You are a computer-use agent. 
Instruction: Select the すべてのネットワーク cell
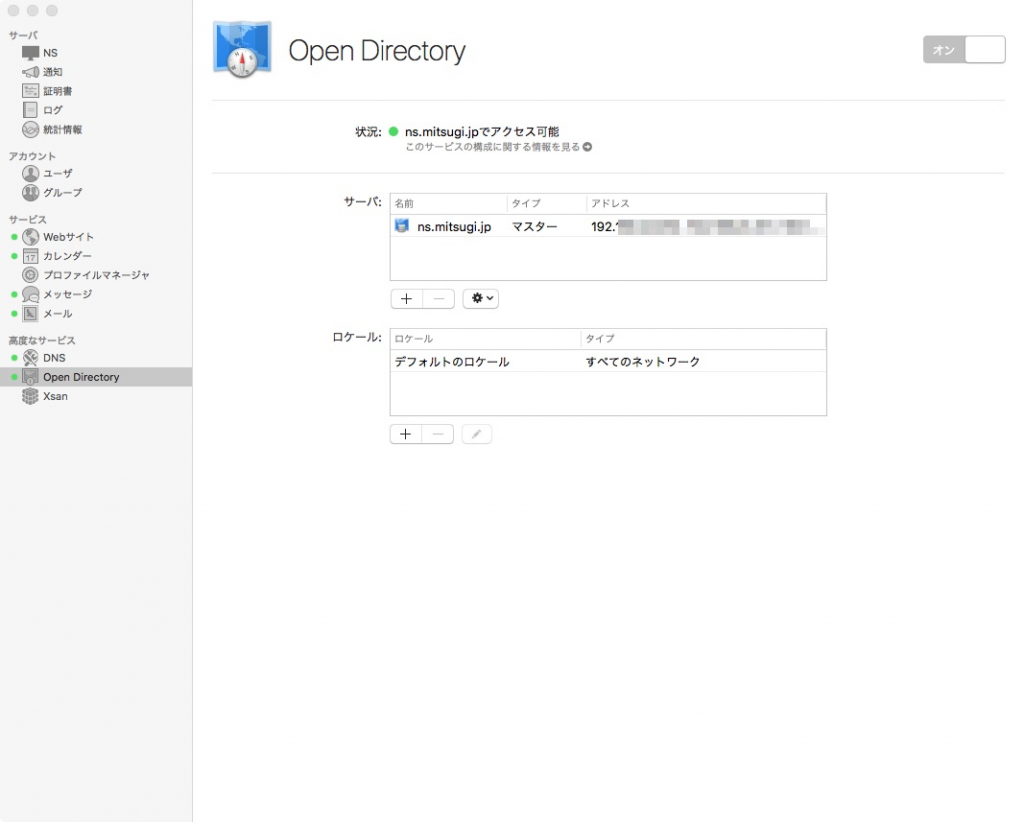point(643,362)
